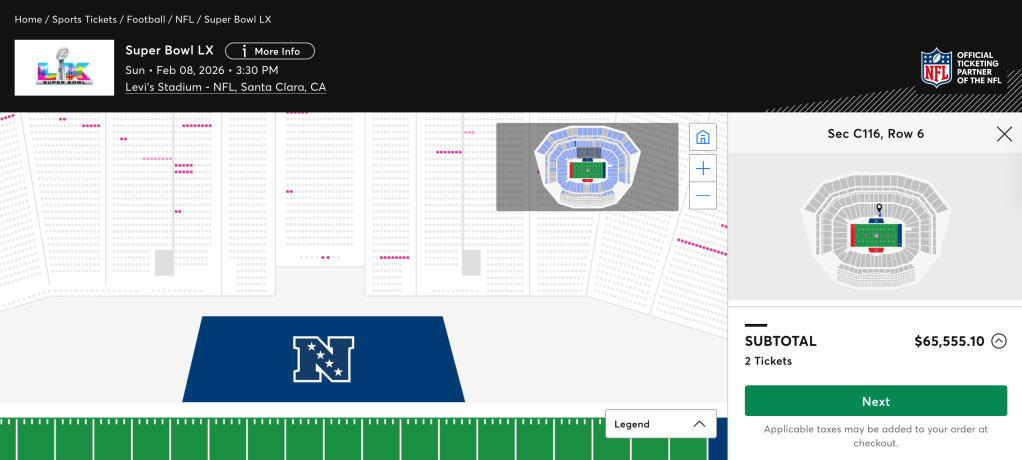Open Levi's Stadium venue link
1022x460 pixels.
[x=225, y=87]
